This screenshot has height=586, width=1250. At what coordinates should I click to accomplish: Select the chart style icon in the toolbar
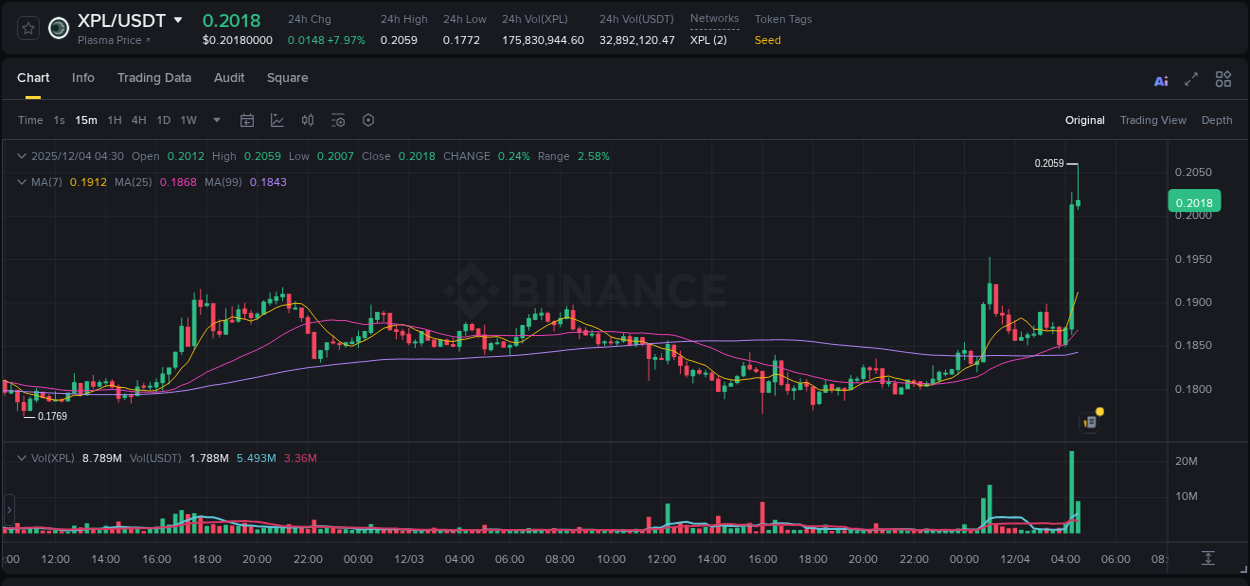click(x=275, y=120)
